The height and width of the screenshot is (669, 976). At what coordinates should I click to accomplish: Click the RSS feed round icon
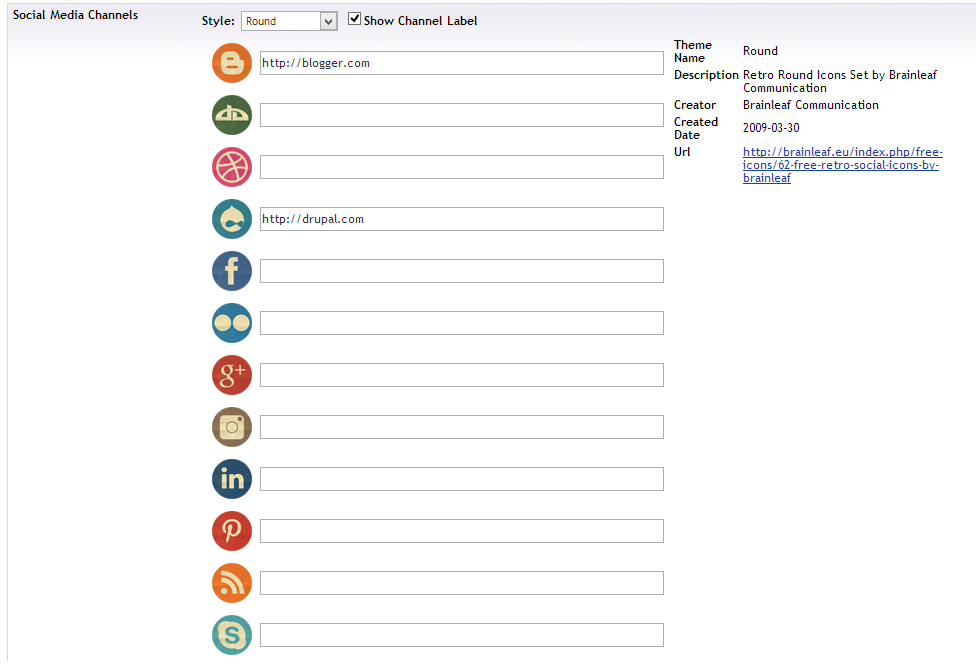point(232,583)
